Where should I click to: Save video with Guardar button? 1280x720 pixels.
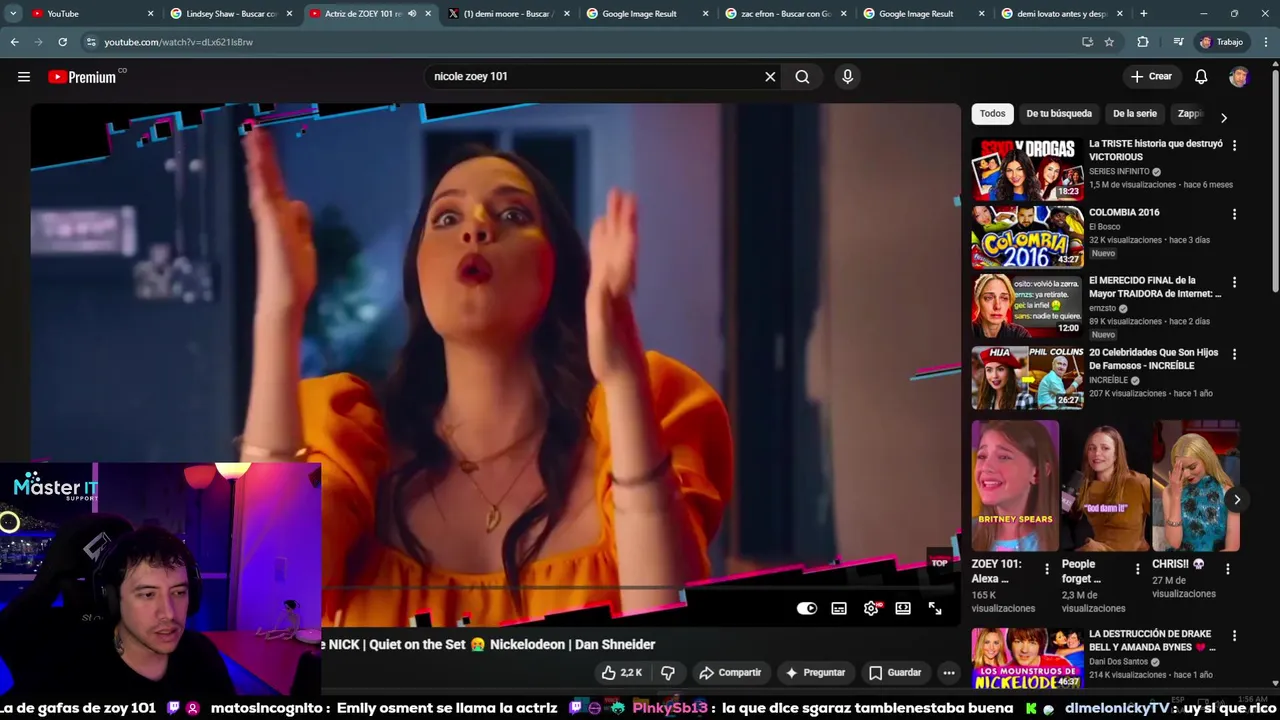pyautogui.click(x=894, y=672)
